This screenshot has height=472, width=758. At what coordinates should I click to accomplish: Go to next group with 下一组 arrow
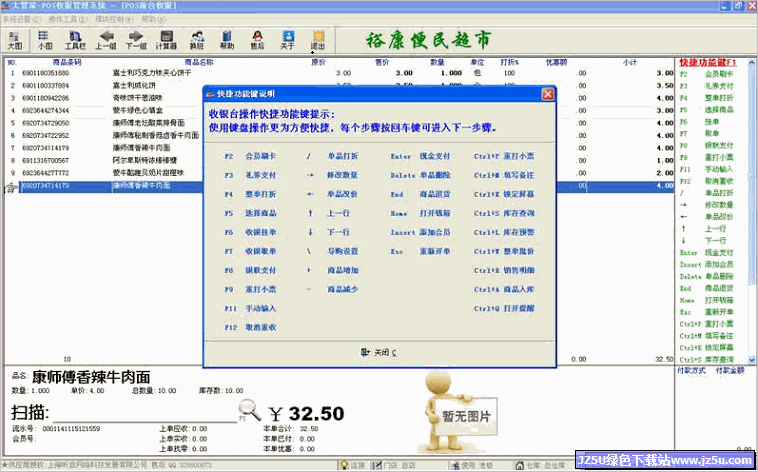tap(136, 41)
